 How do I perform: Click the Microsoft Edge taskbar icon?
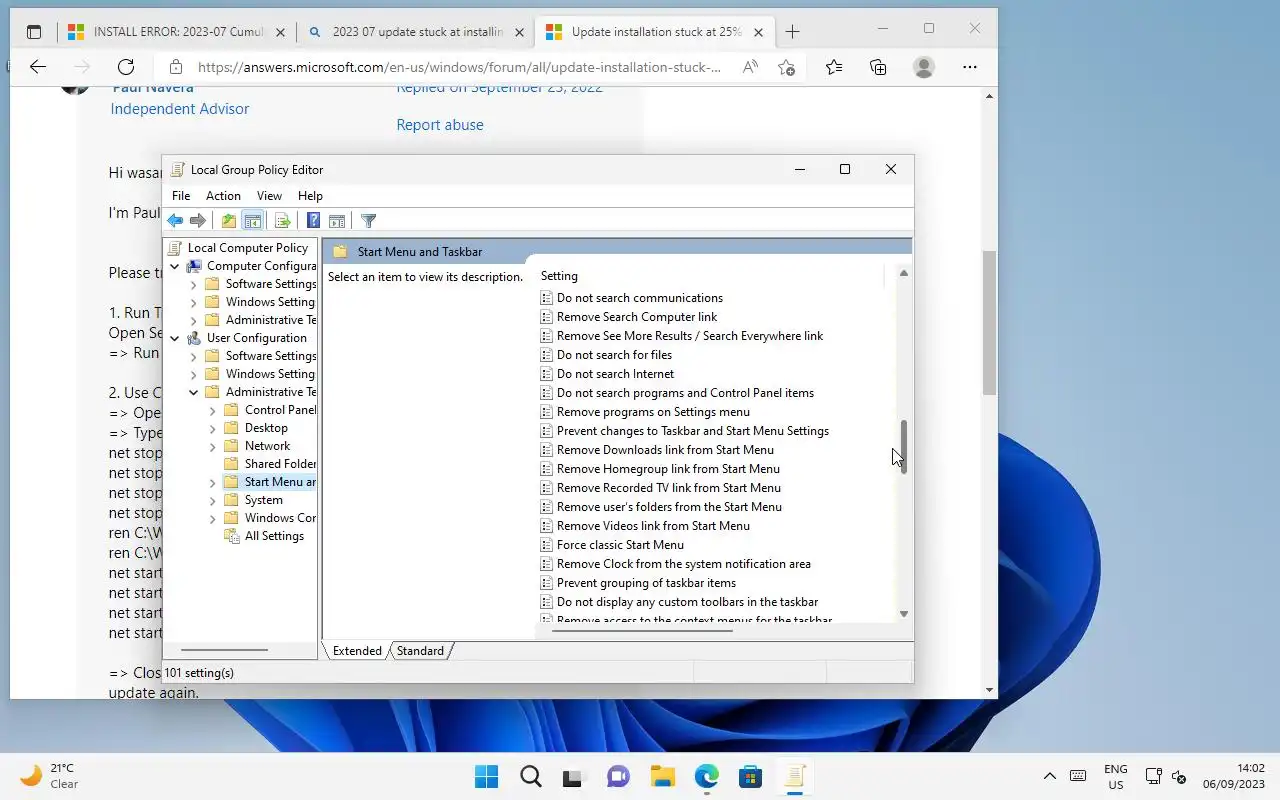706,777
